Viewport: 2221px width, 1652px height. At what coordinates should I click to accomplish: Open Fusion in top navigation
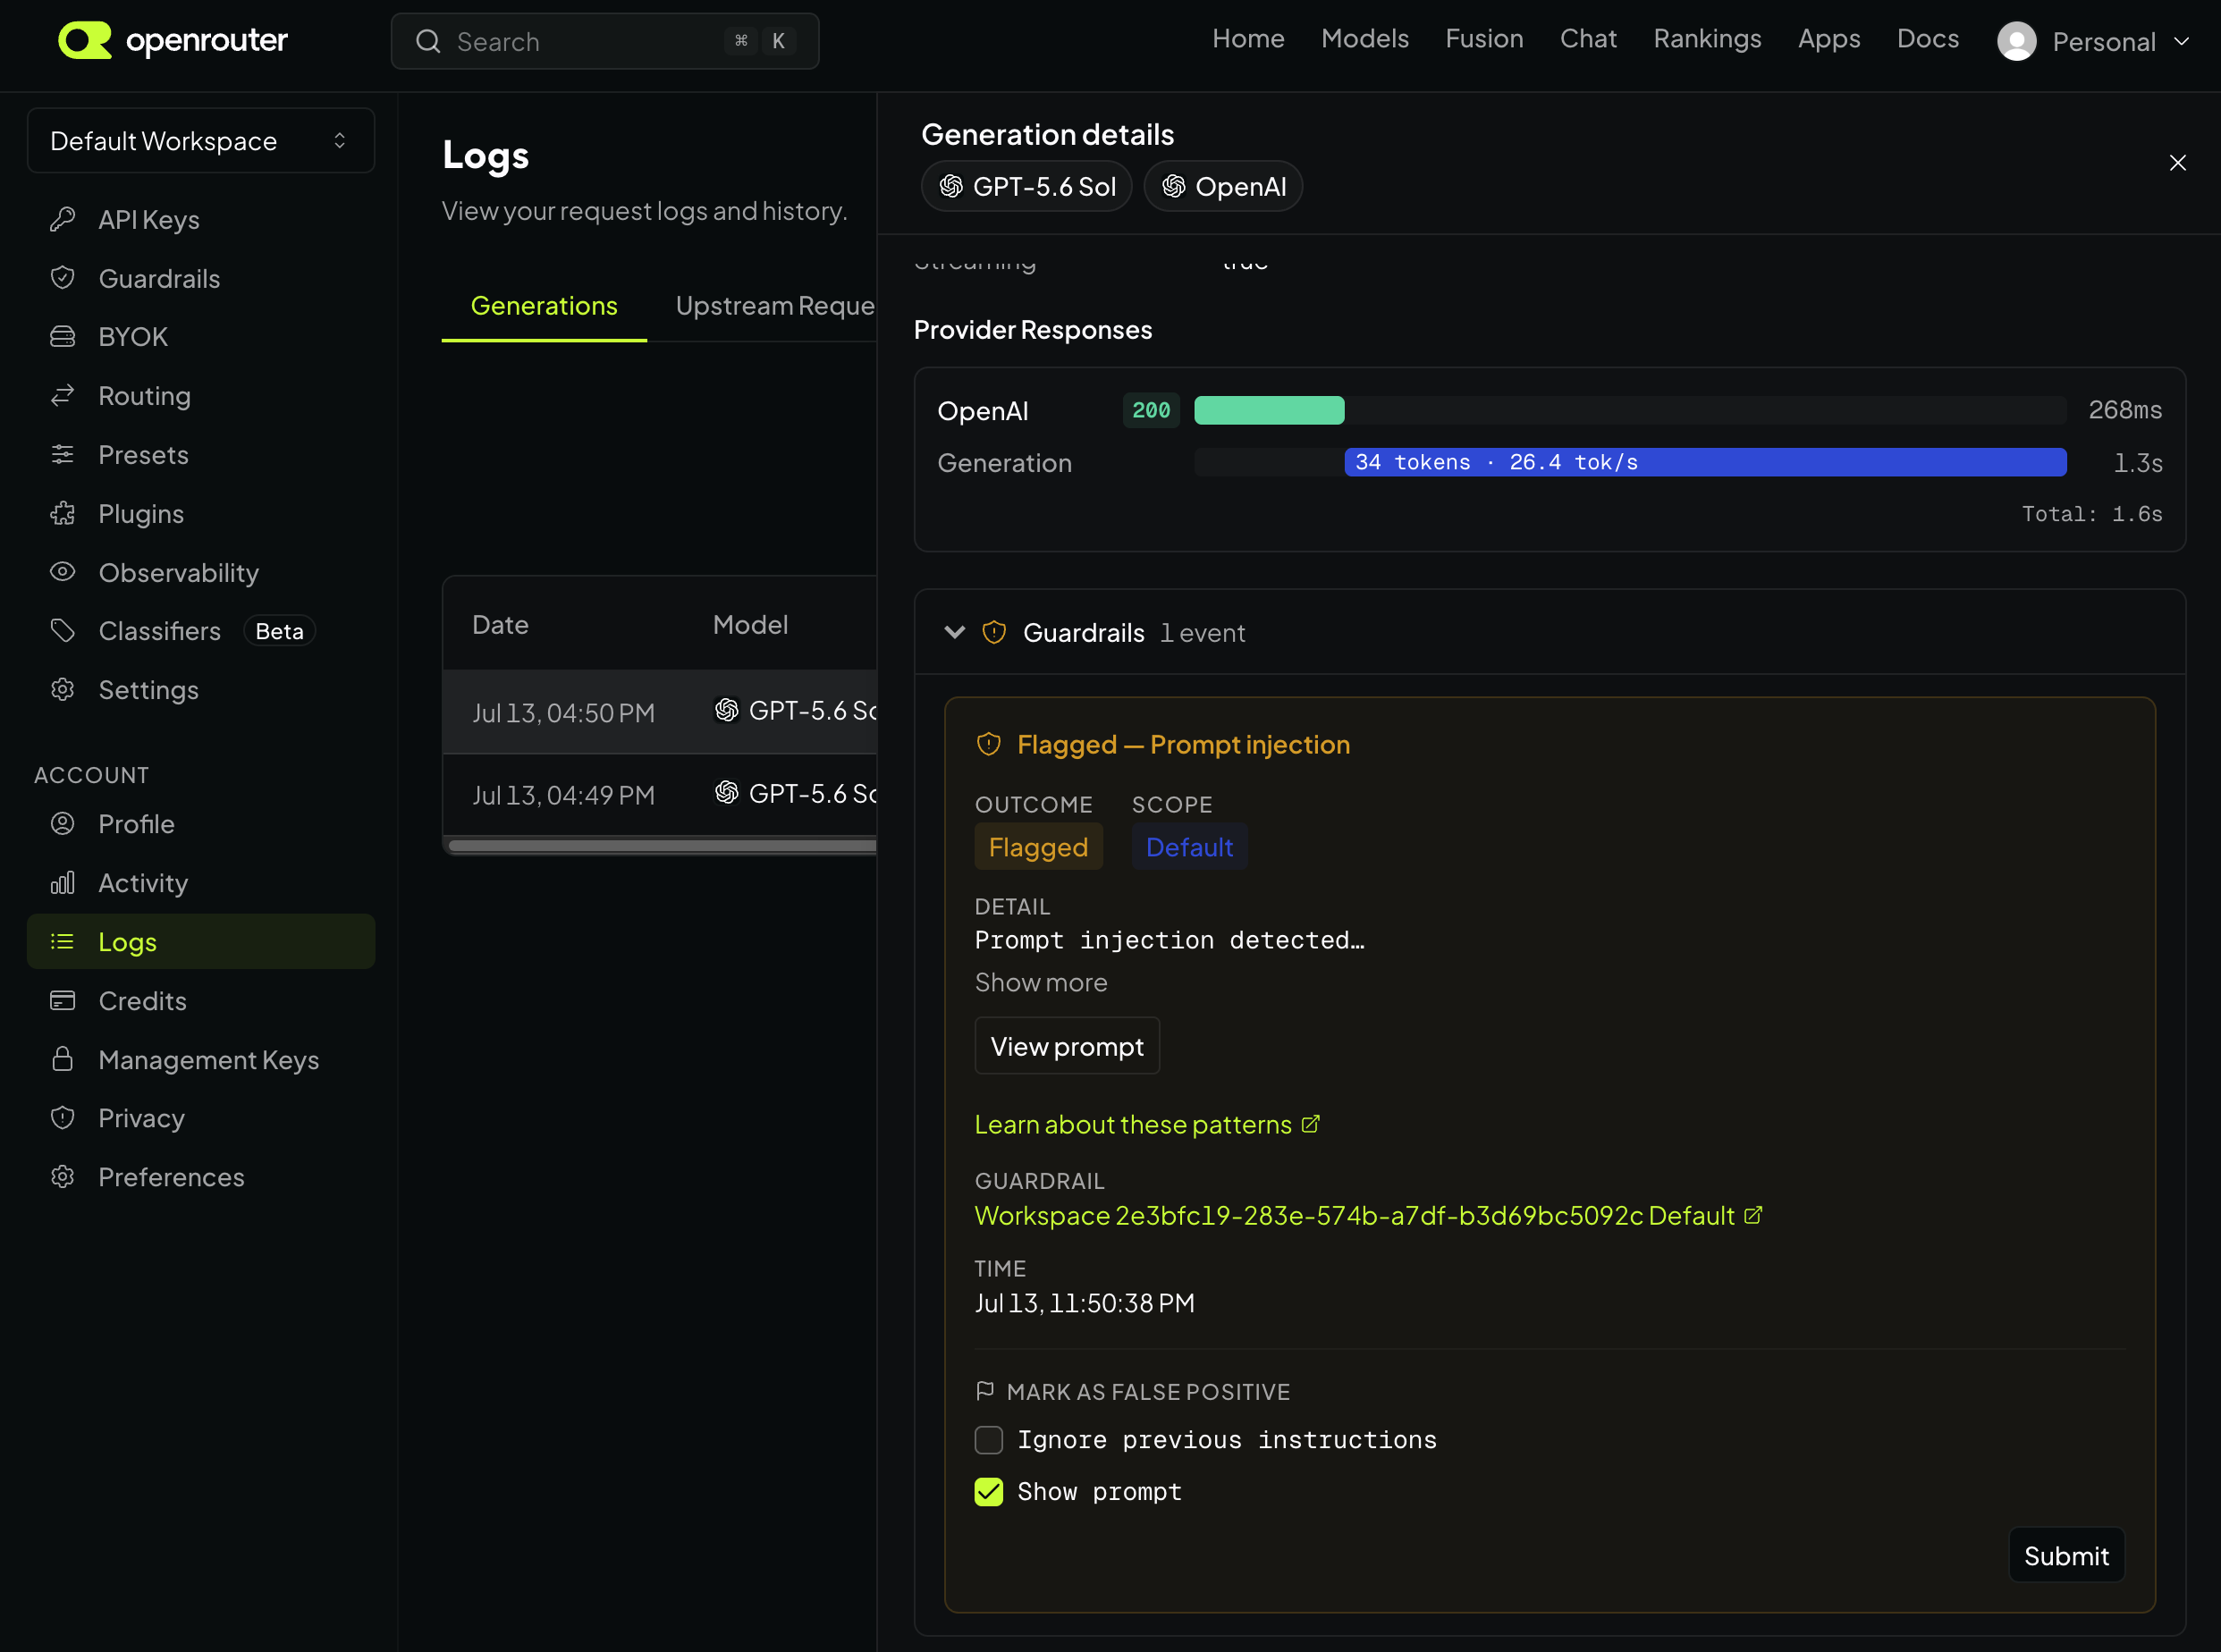1484,39
